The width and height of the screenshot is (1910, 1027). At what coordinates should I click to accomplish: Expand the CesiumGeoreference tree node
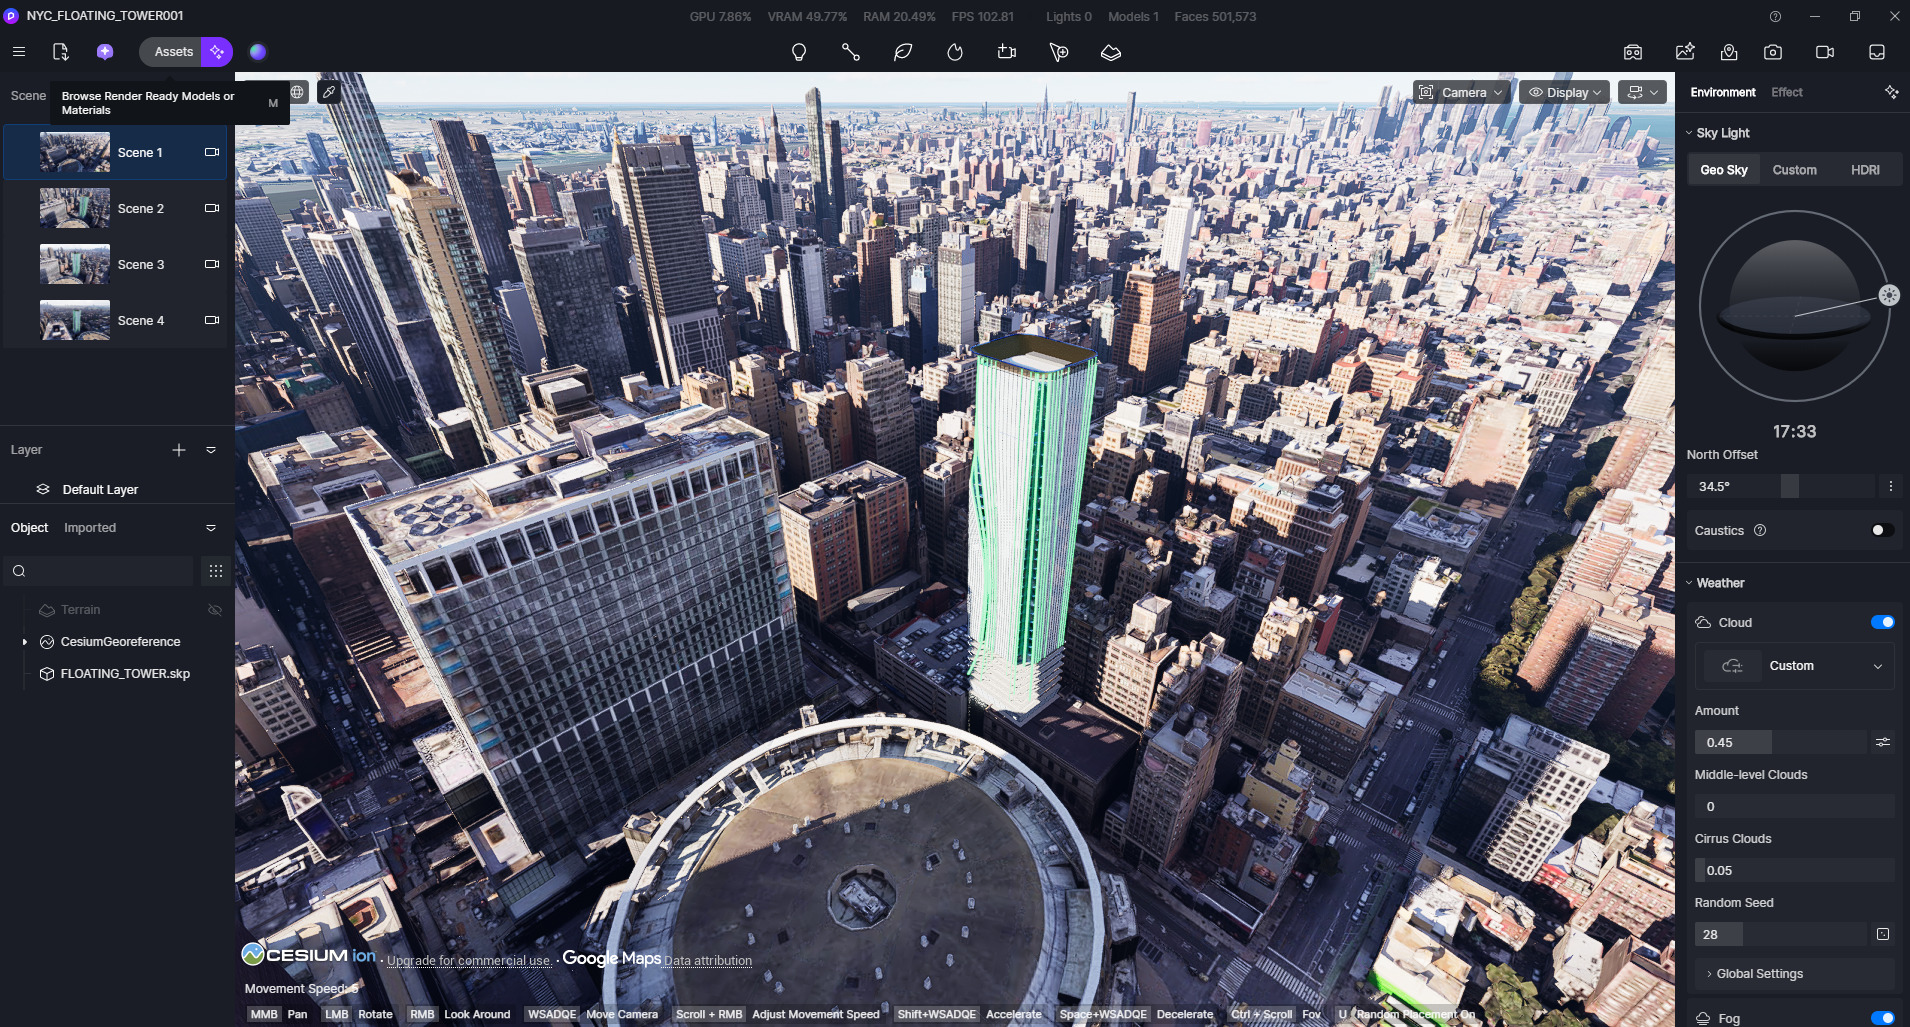click(x=25, y=642)
